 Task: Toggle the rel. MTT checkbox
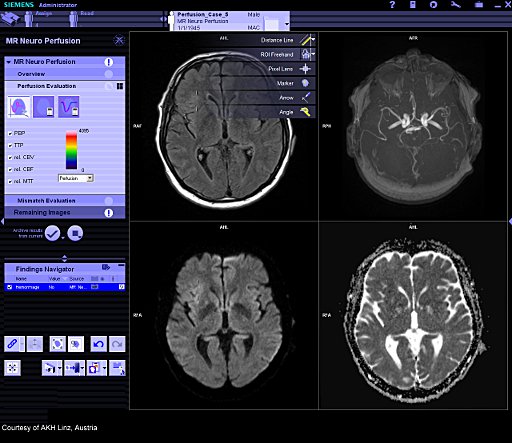tap(10, 181)
